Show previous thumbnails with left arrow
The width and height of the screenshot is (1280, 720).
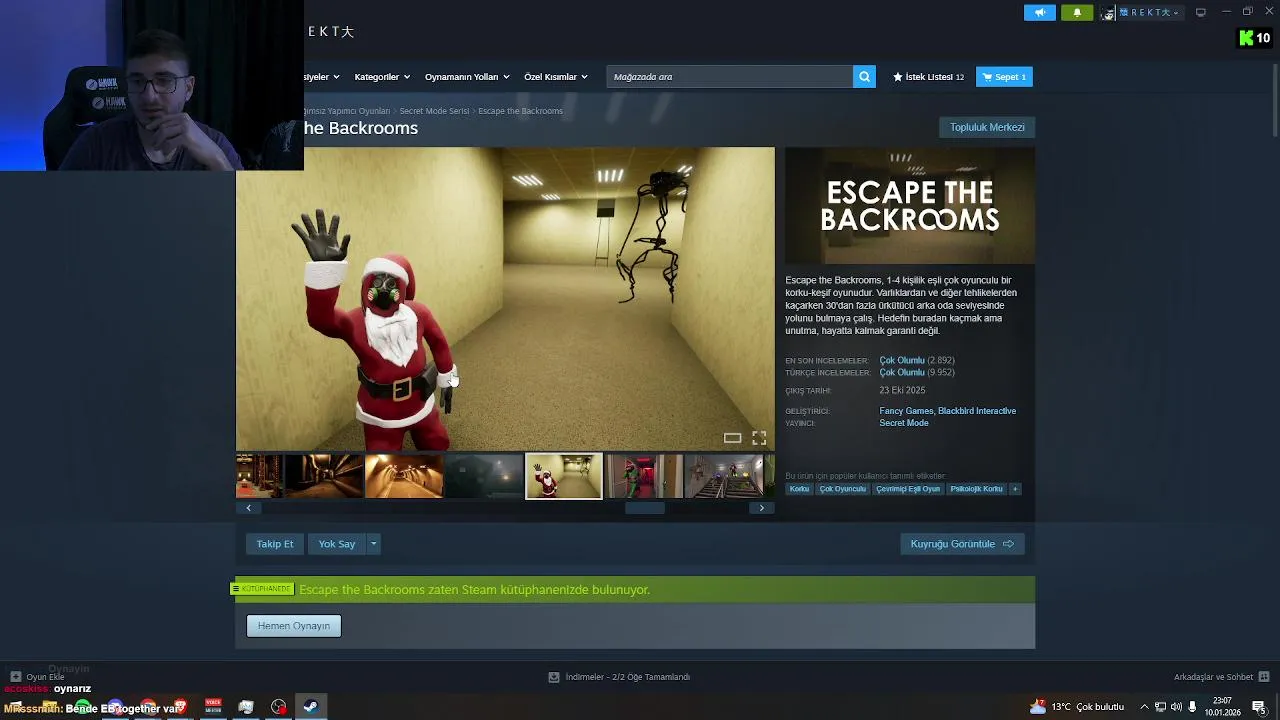coord(248,508)
